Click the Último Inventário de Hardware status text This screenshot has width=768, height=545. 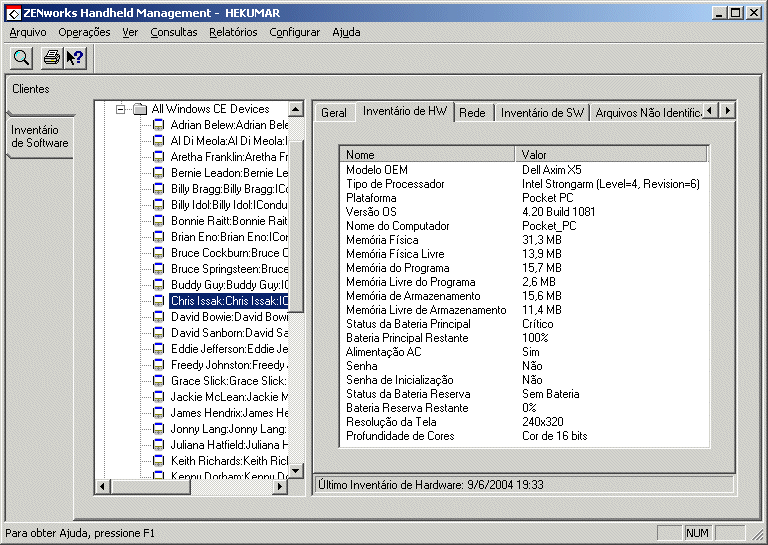(431, 485)
